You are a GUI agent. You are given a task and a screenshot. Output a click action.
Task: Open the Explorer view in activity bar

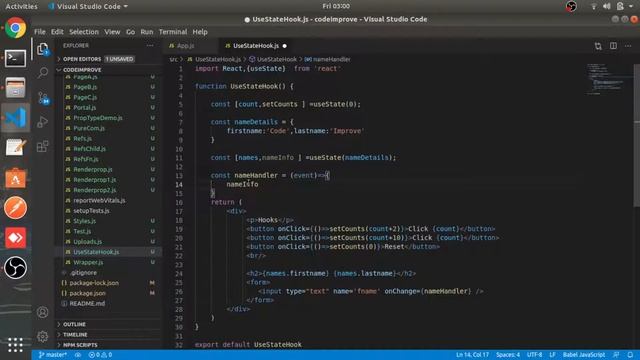43,49
